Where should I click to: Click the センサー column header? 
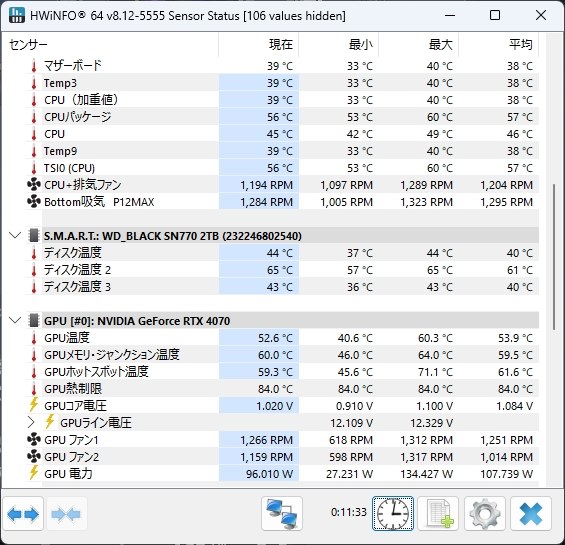point(110,45)
